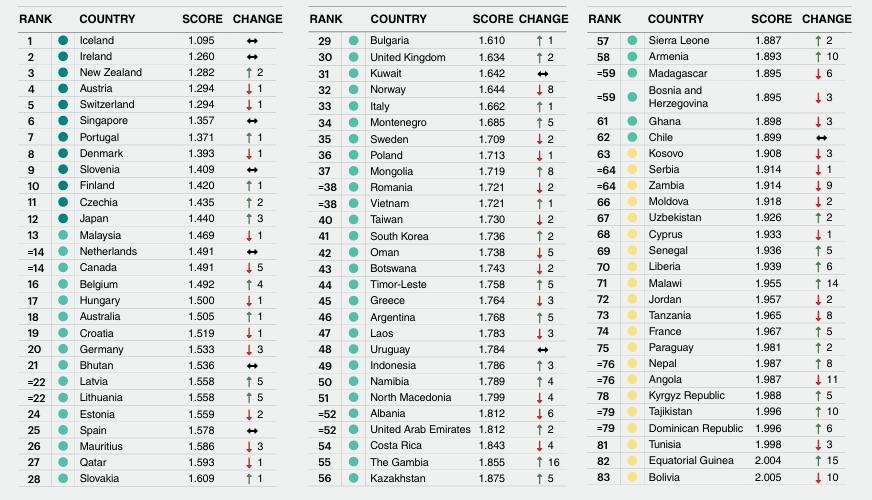Click the dark teal dot beside Iceland

point(63,41)
